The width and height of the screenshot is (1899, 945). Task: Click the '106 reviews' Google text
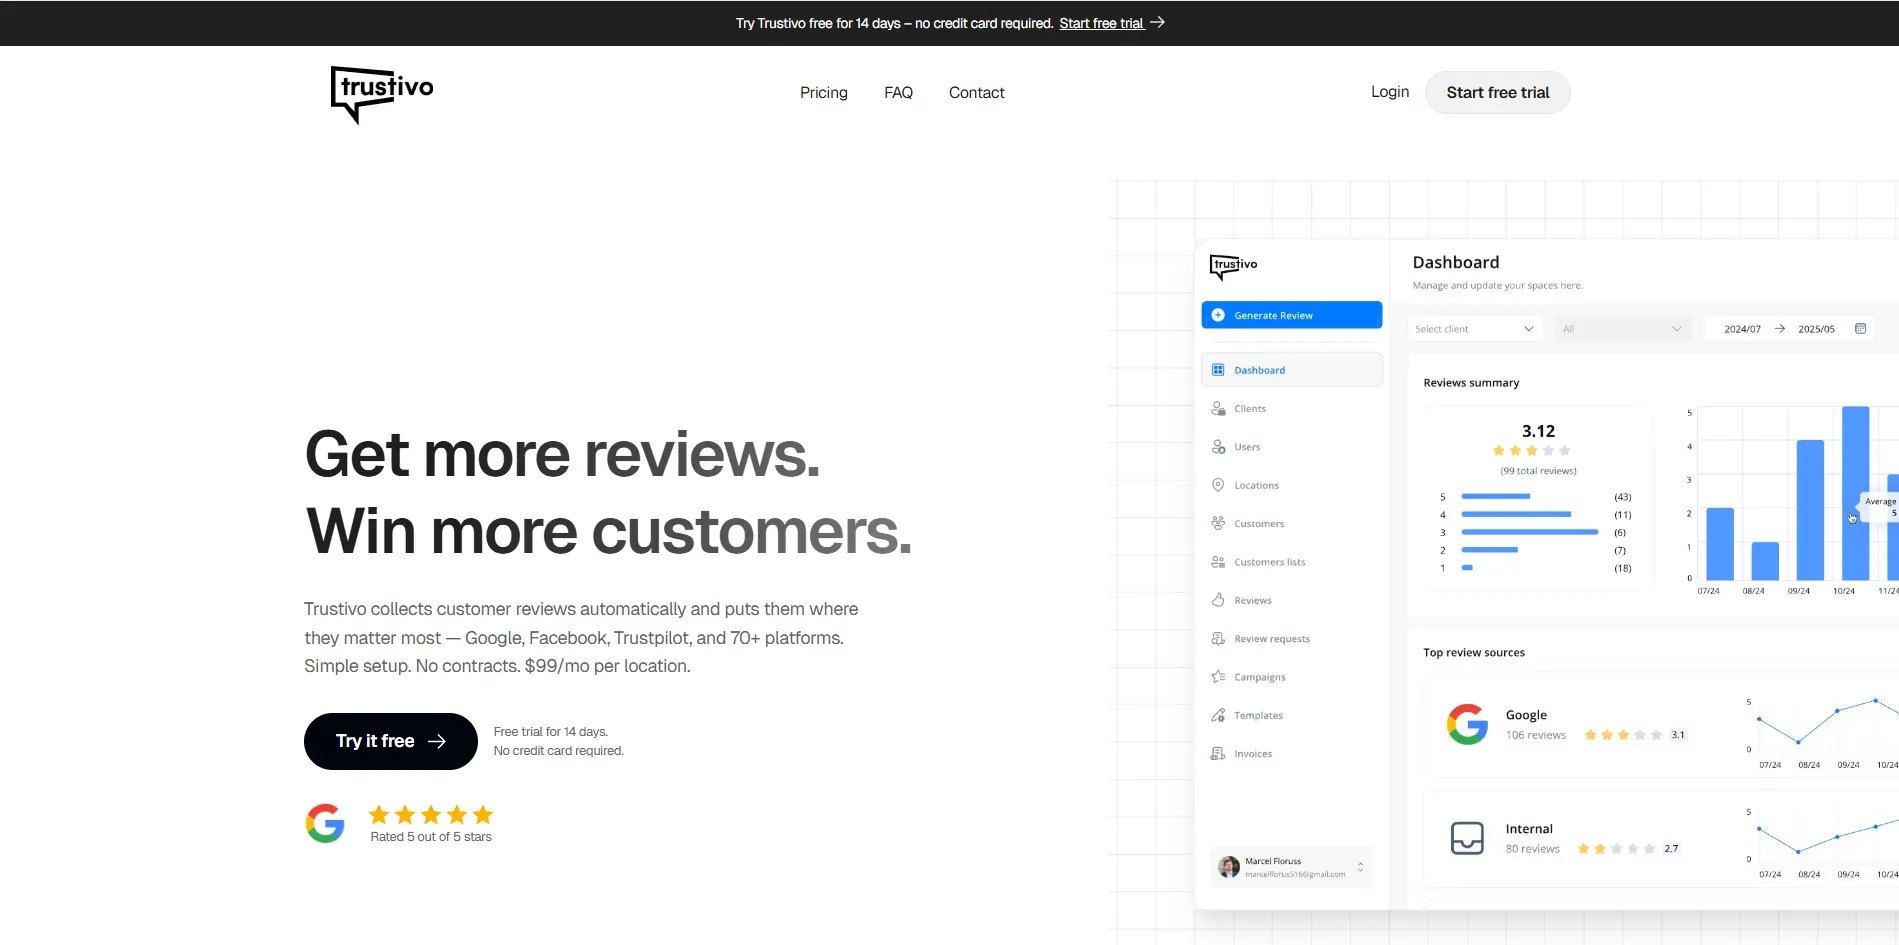point(1536,735)
